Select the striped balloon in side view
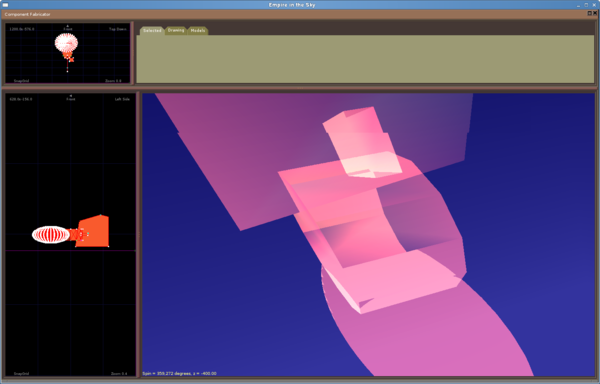The image size is (600, 384). tap(51, 234)
